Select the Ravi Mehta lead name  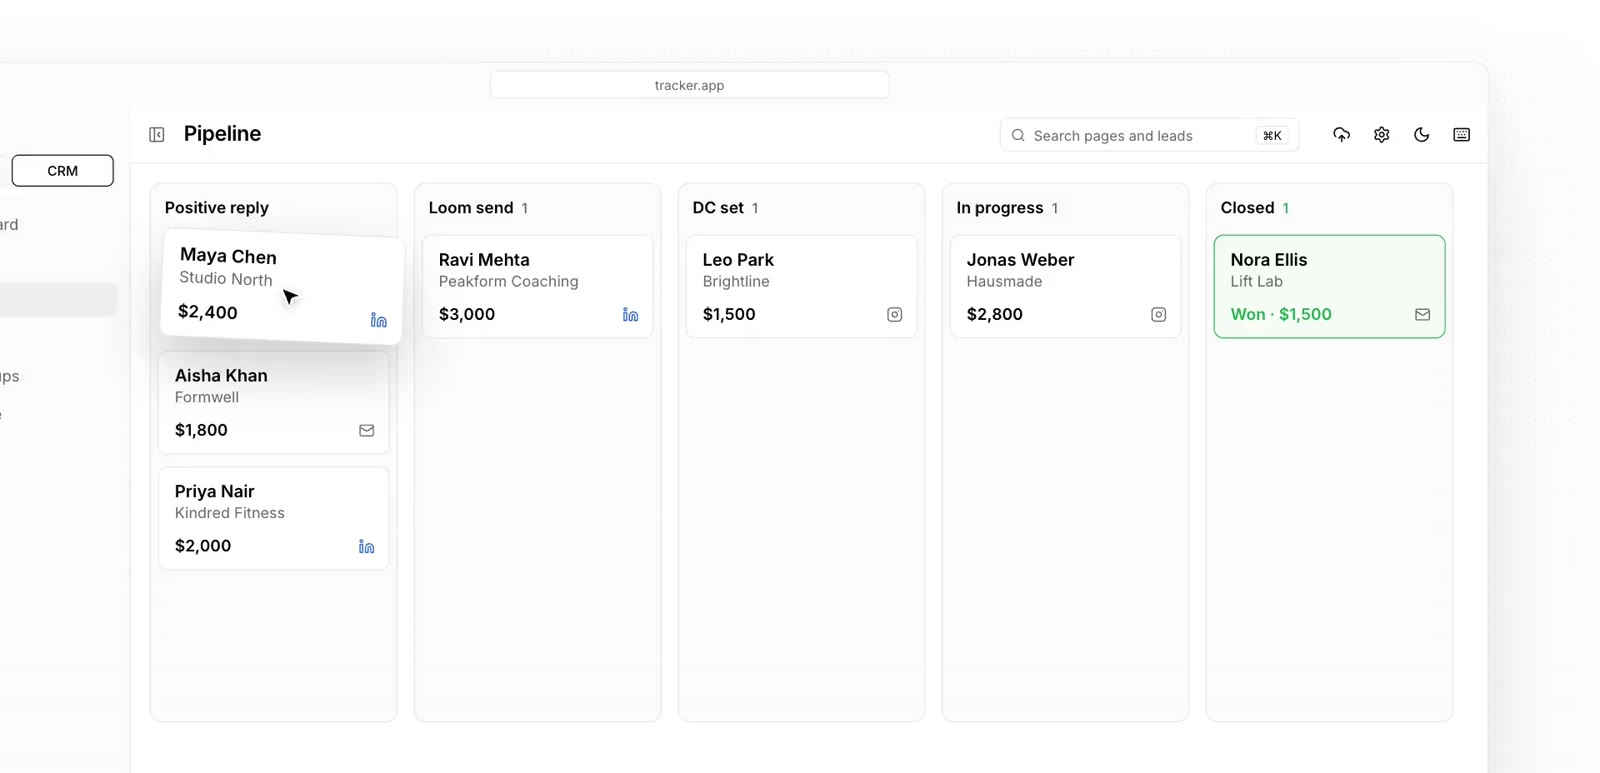484,260
